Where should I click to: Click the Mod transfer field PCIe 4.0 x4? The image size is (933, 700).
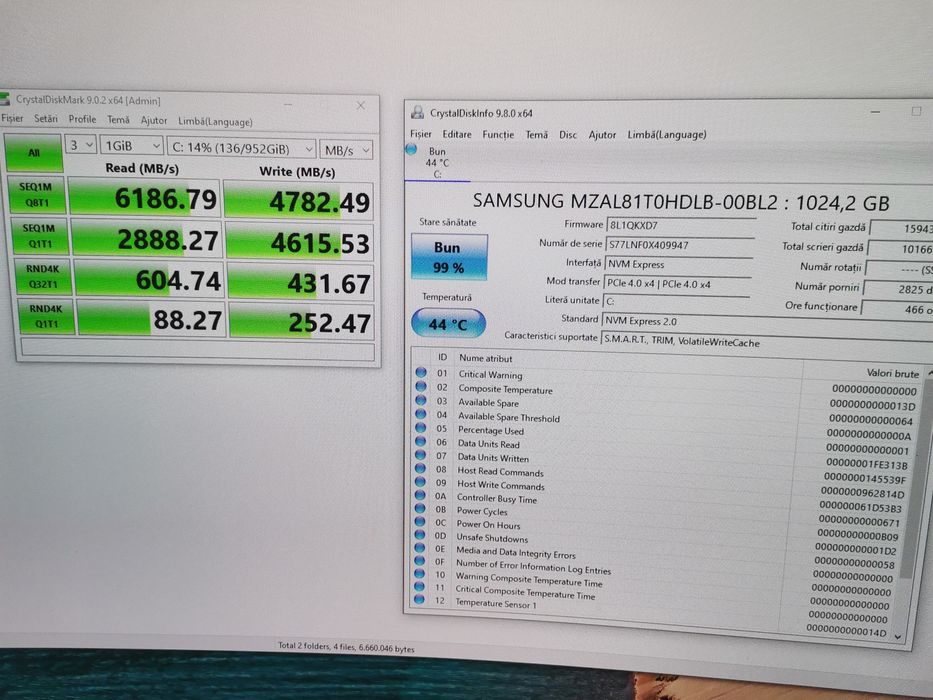677,284
